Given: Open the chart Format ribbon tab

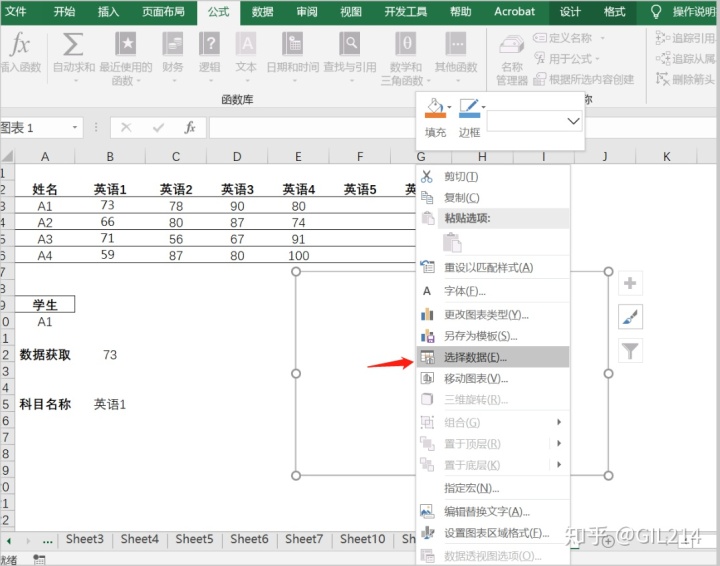Looking at the screenshot, I should pyautogui.click(x=614, y=11).
